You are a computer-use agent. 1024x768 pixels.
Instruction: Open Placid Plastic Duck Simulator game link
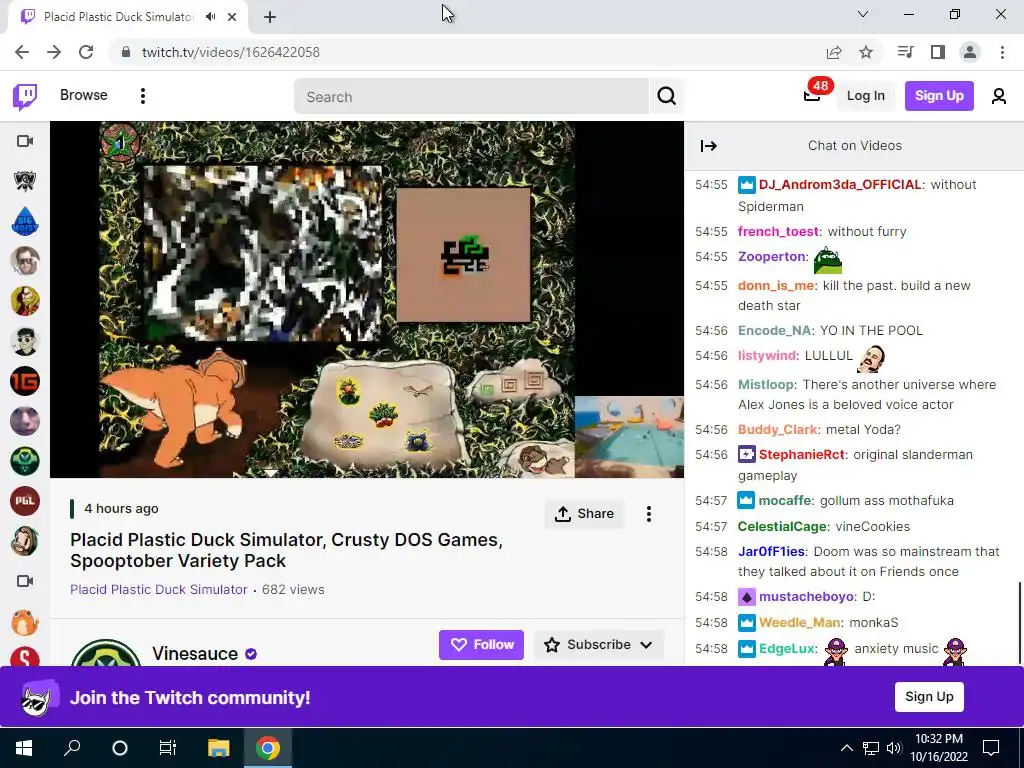click(159, 590)
